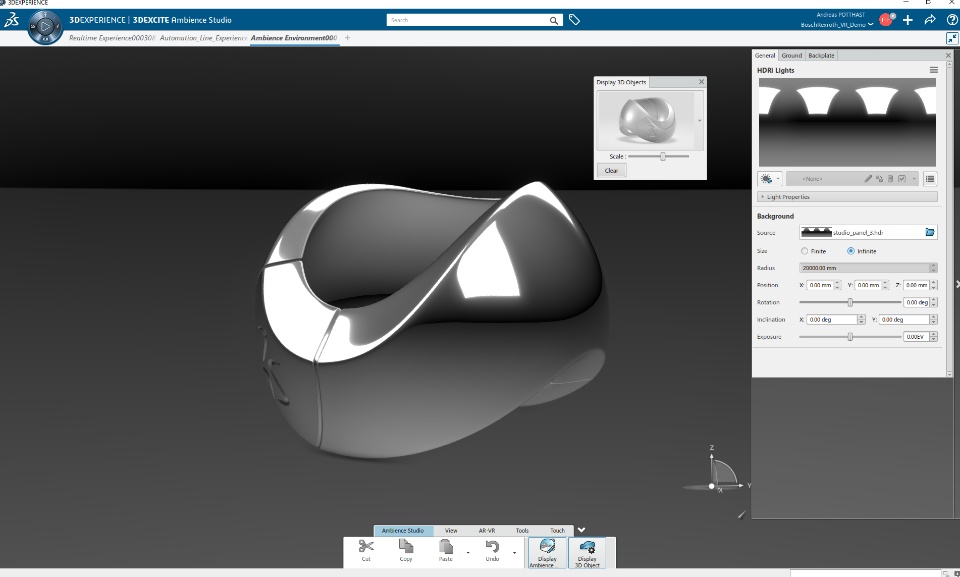The height and width of the screenshot is (577, 960).
Task: Click the XYZ axis robot in viewport
Action: click(718, 472)
